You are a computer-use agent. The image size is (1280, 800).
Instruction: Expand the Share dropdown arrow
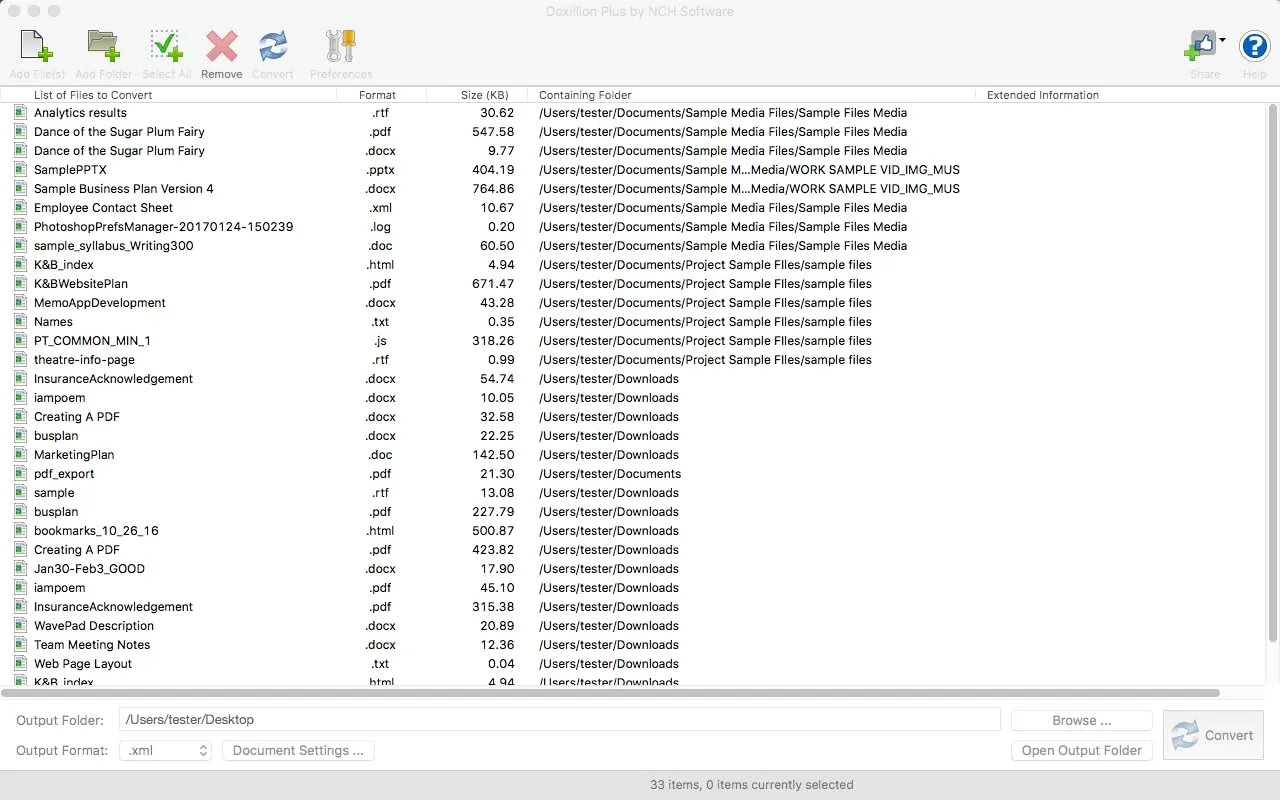pos(1223,41)
